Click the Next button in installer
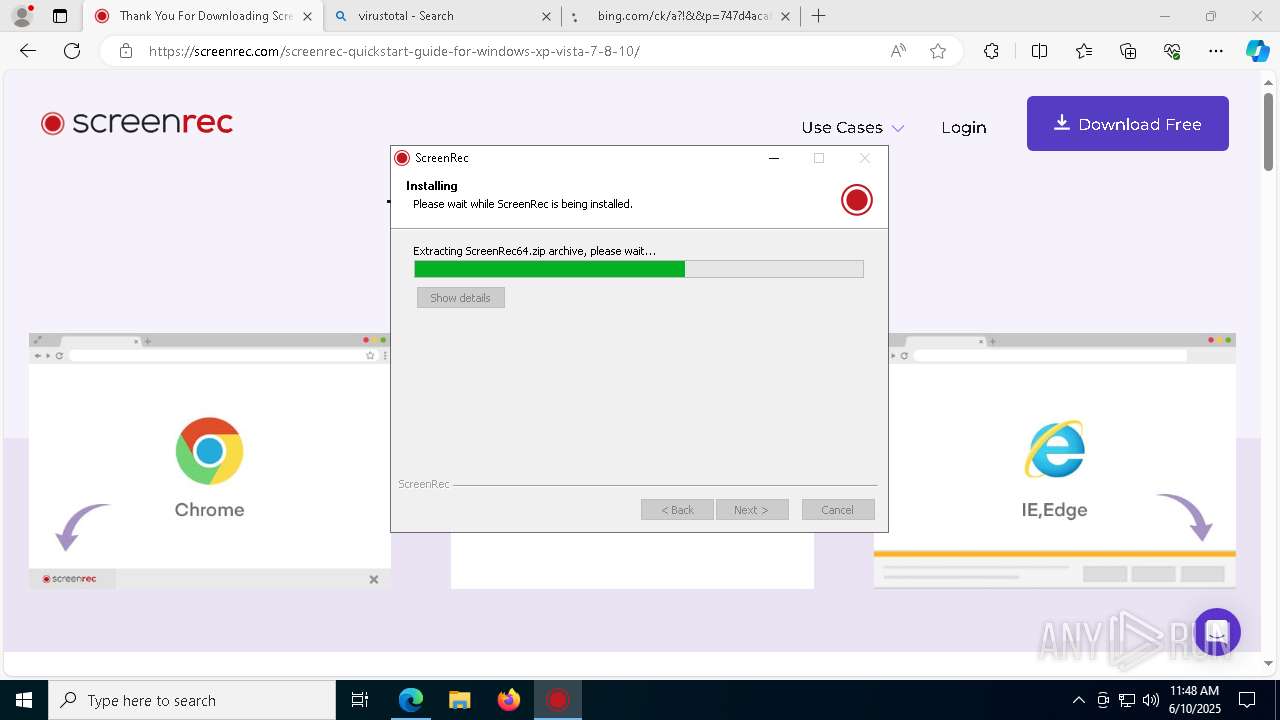The image size is (1280, 720). click(752, 510)
